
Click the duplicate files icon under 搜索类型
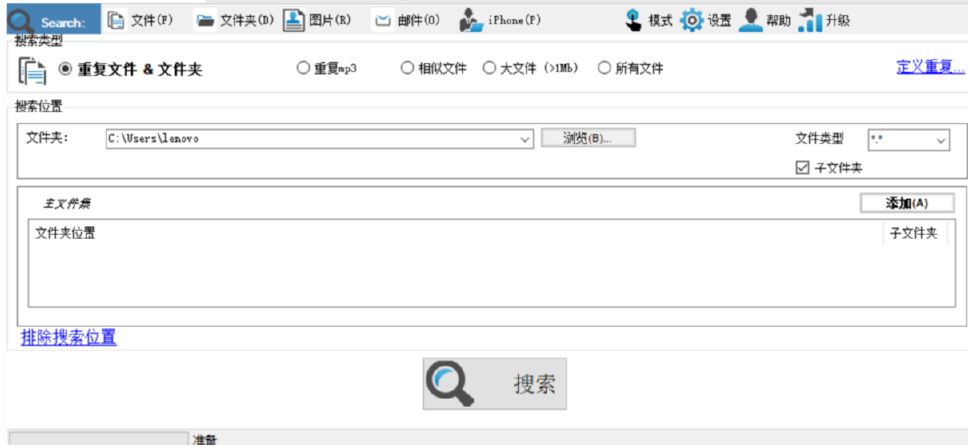click(x=33, y=70)
